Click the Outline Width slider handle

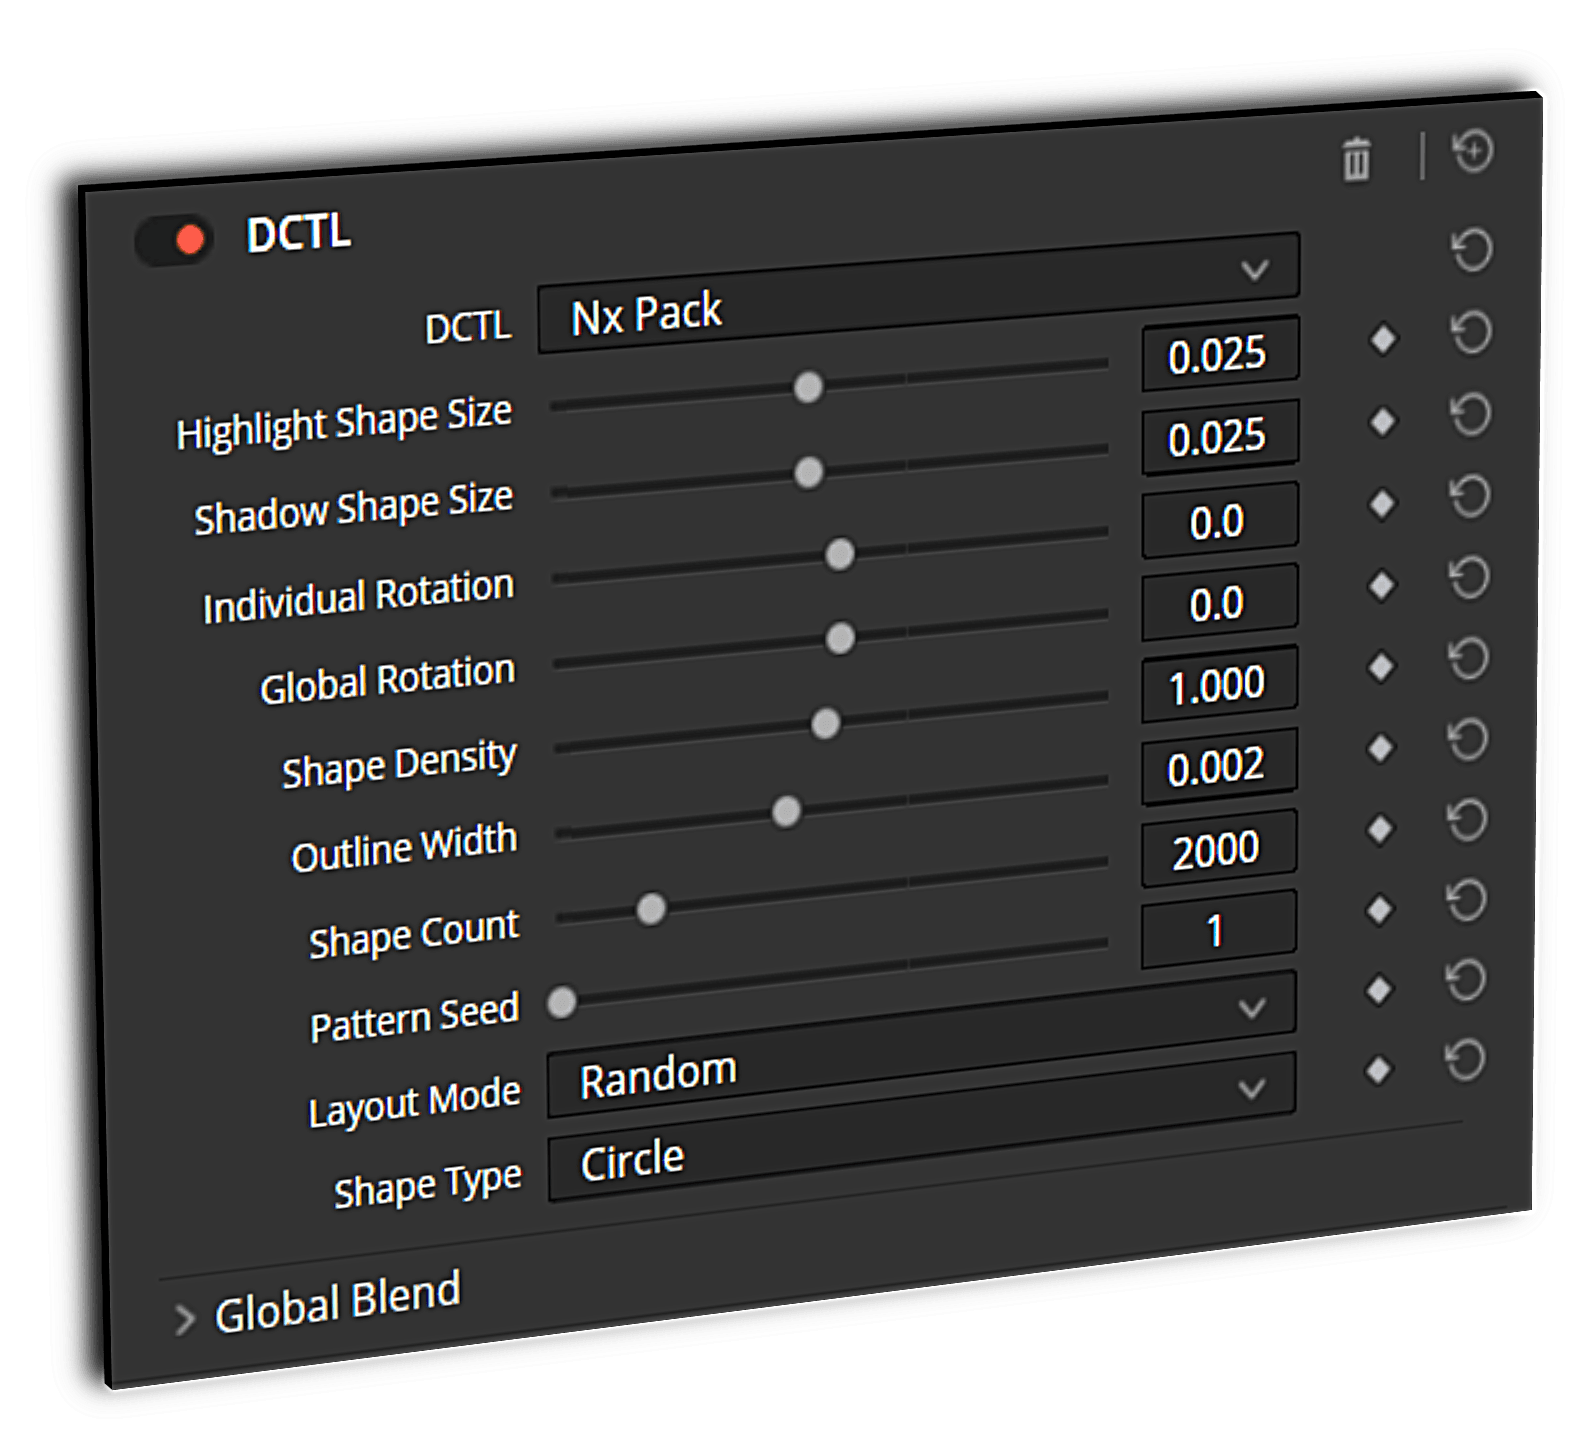click(x=787, y=811)
